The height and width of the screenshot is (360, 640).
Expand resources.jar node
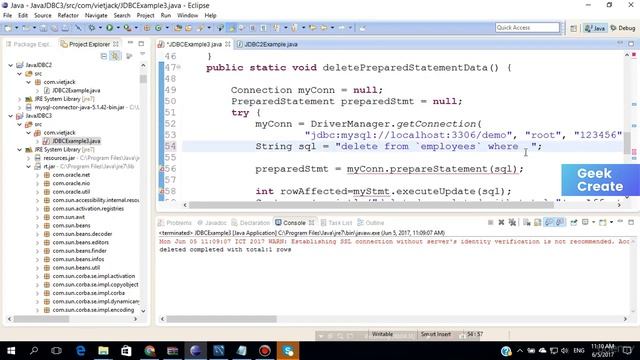click(29, 158)
